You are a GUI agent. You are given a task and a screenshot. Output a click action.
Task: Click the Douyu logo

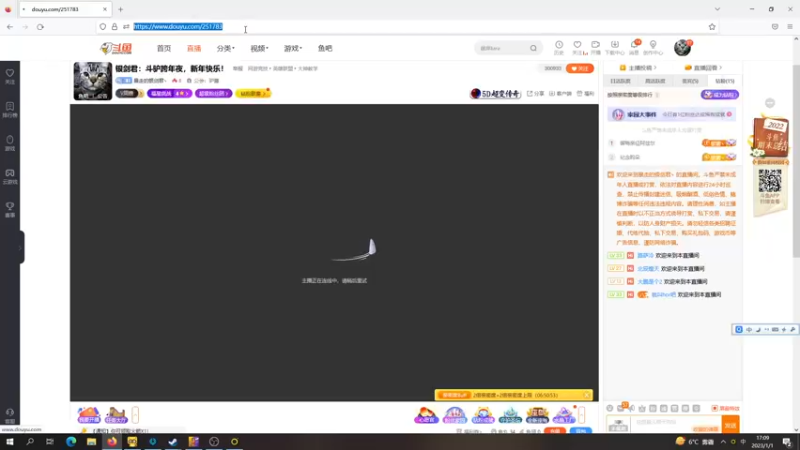pyautogui.click(x=116, y=48)
